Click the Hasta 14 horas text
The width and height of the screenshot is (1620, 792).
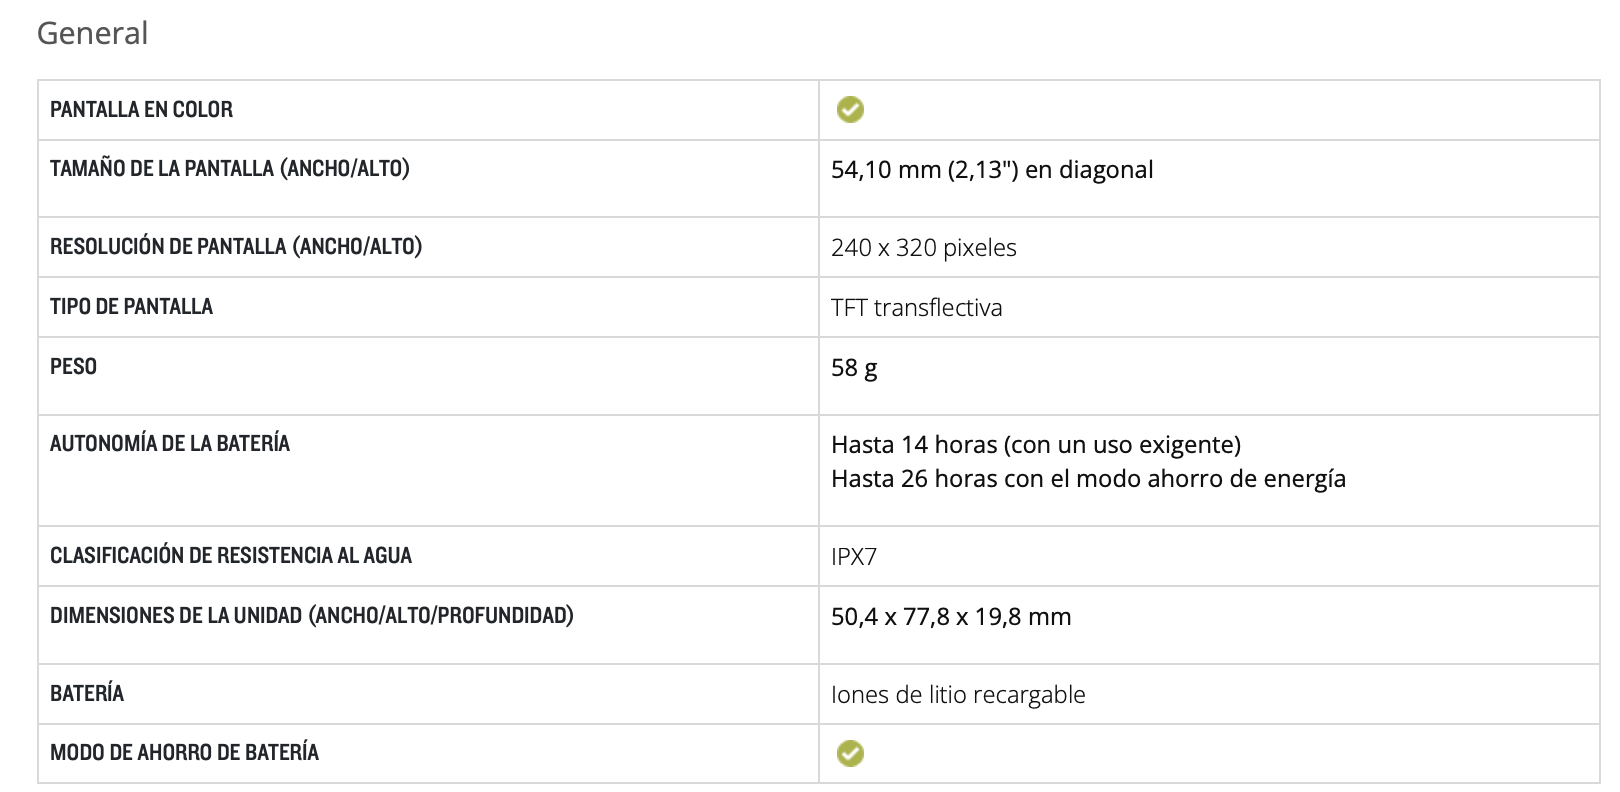(x=1035, y=445)
